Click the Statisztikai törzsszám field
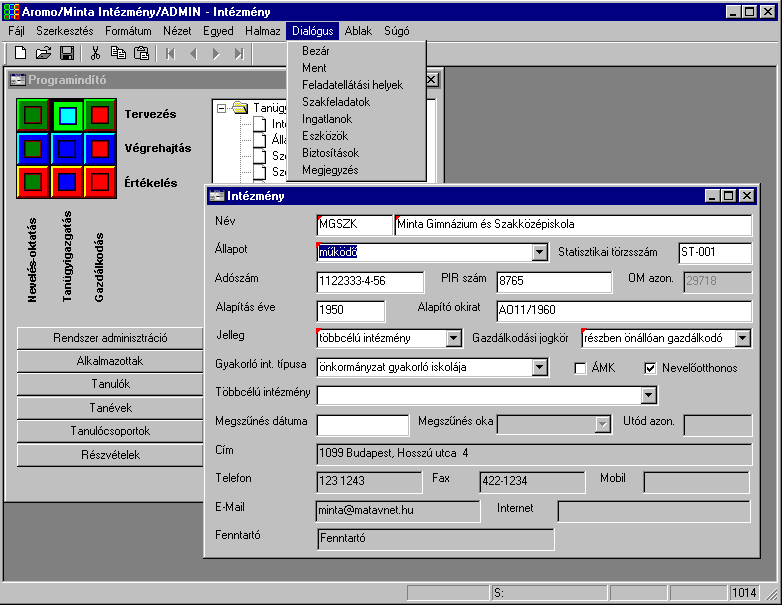The width and height of the screenshot is (782, 607). pos(715,253)
